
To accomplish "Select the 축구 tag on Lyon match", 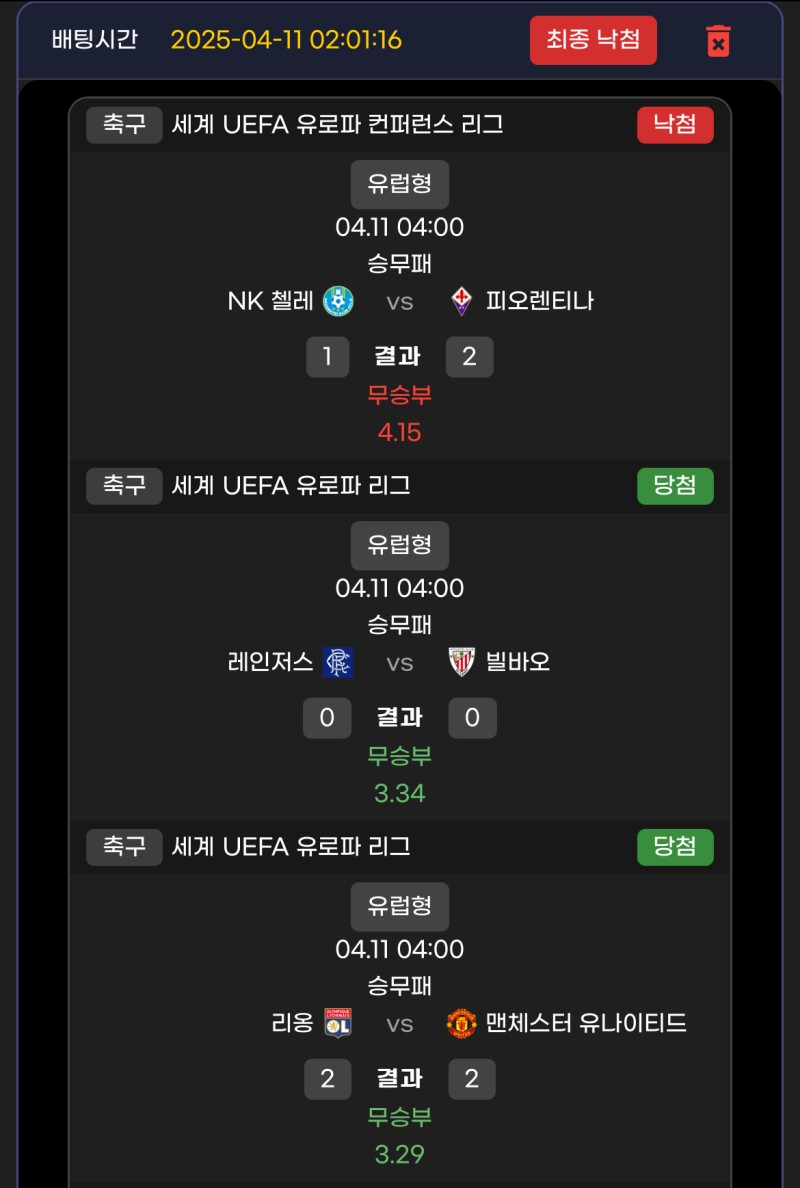I will 124,847.
